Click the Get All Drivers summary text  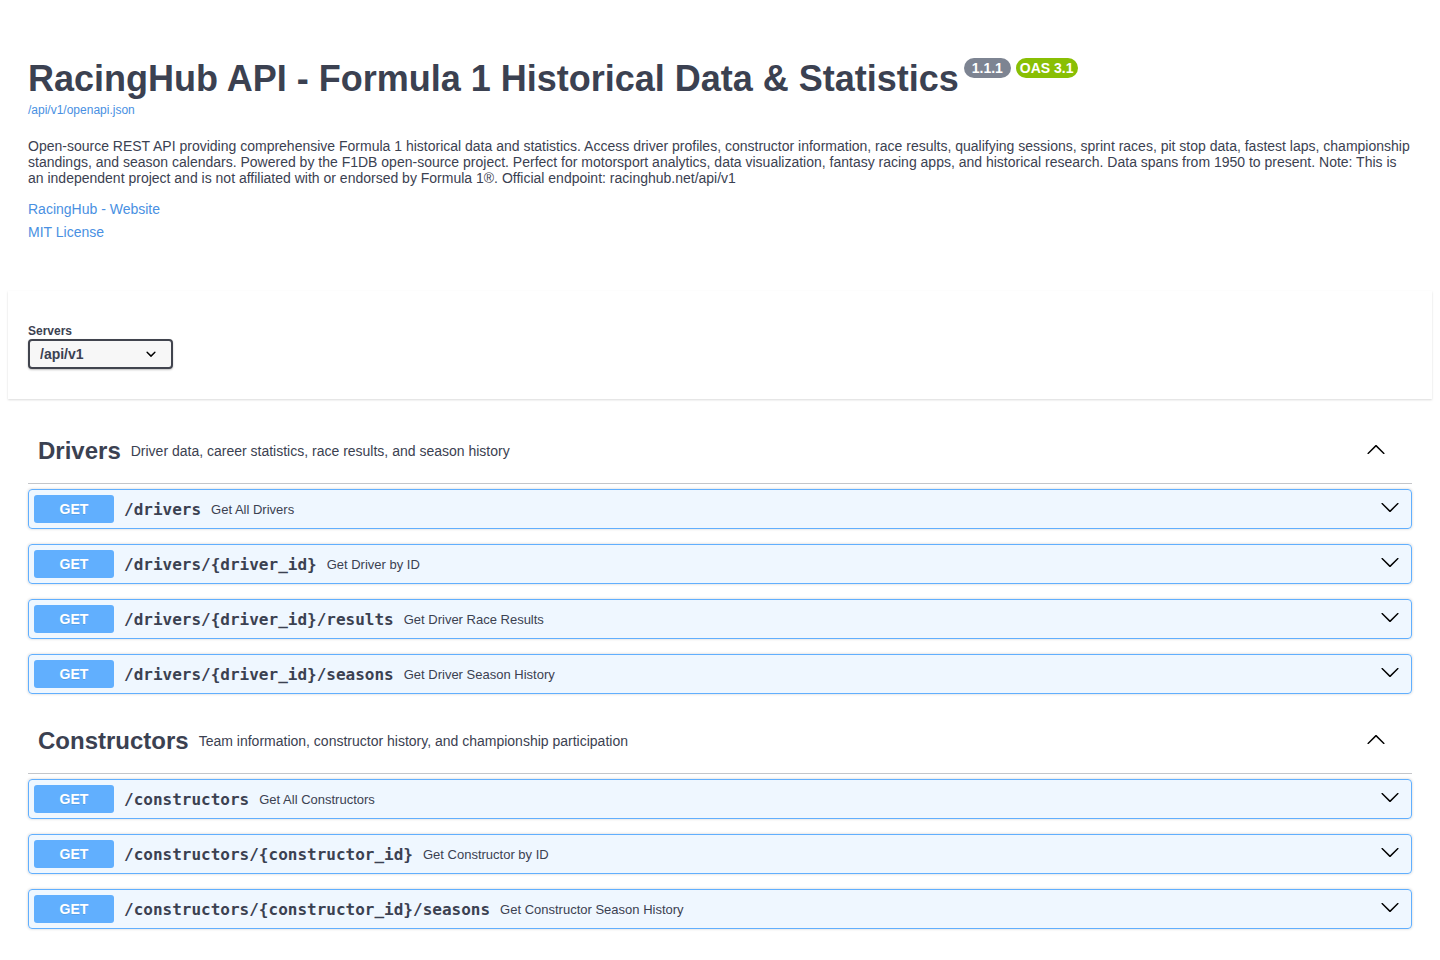coord(253,510)
